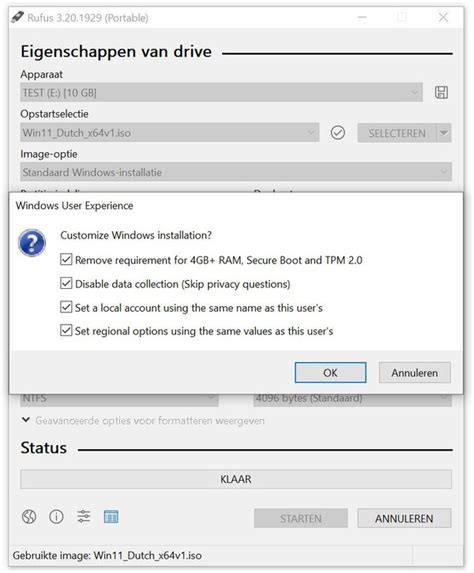Image resolution: width=474 pixels, height=573 pixels.
Task: Open language selection globe icon
Action: pos(29,517)
